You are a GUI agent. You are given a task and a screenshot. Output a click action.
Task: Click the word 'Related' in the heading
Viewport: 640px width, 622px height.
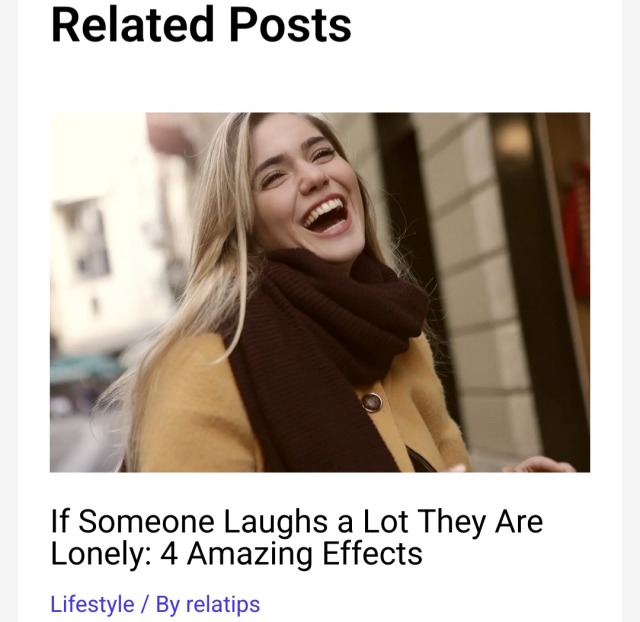click(132, 24)
